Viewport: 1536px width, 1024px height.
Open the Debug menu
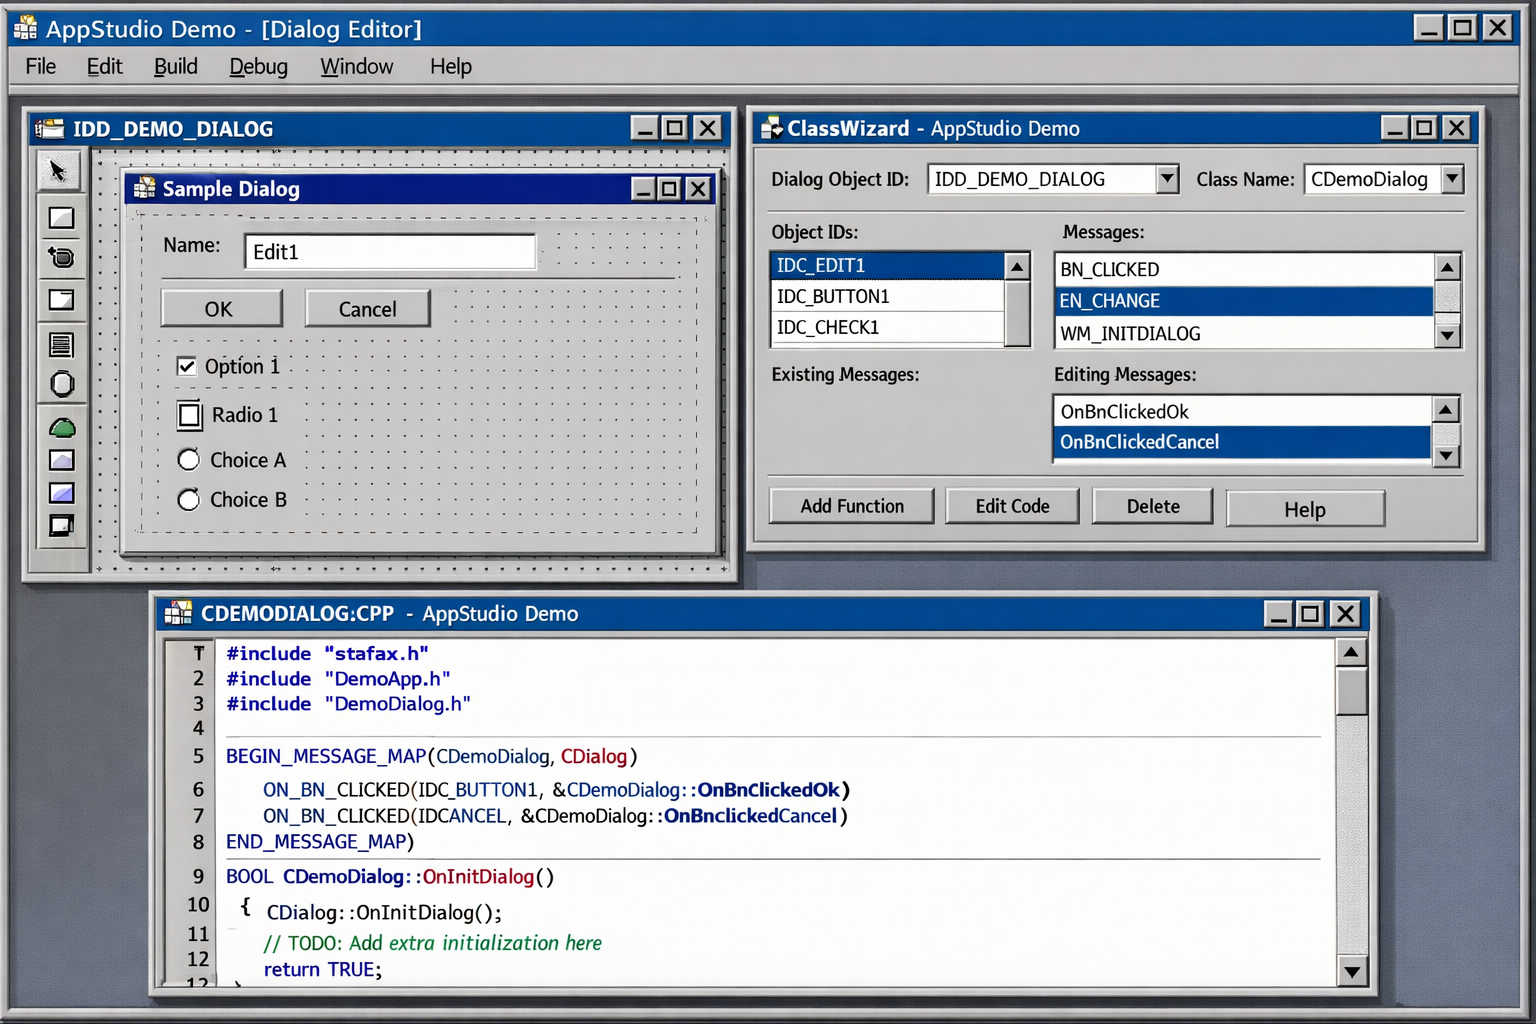(x=257, y=66)
